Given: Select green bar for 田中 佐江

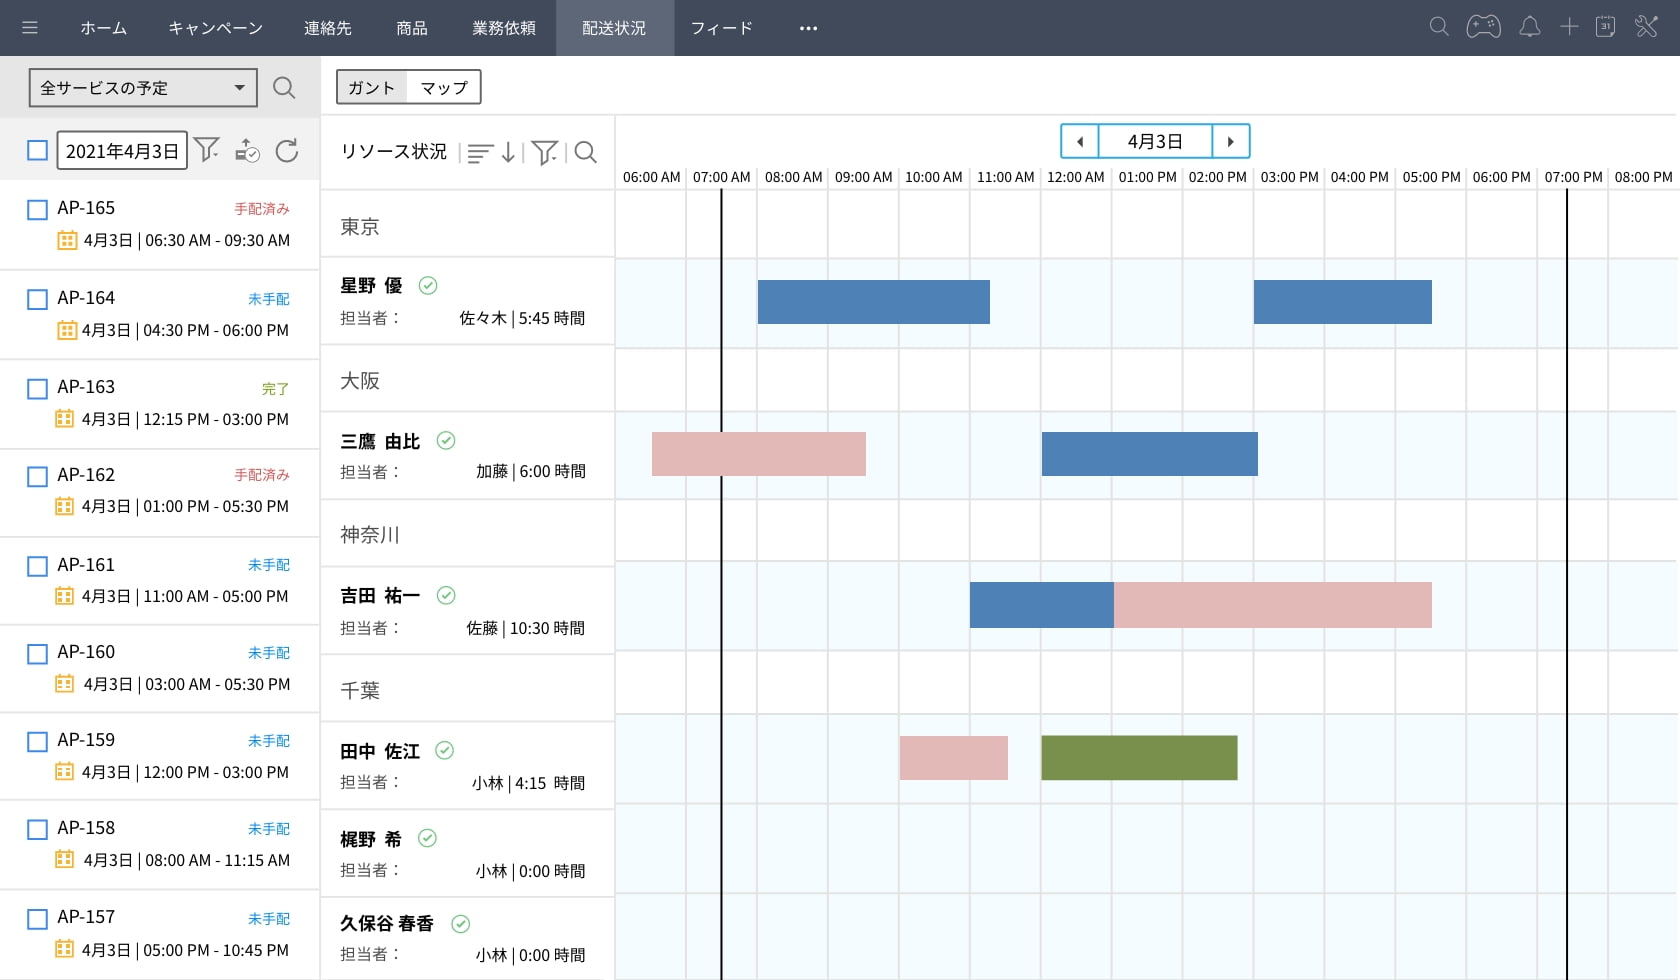Looking at the screenshot, I should click(1139, 758).
